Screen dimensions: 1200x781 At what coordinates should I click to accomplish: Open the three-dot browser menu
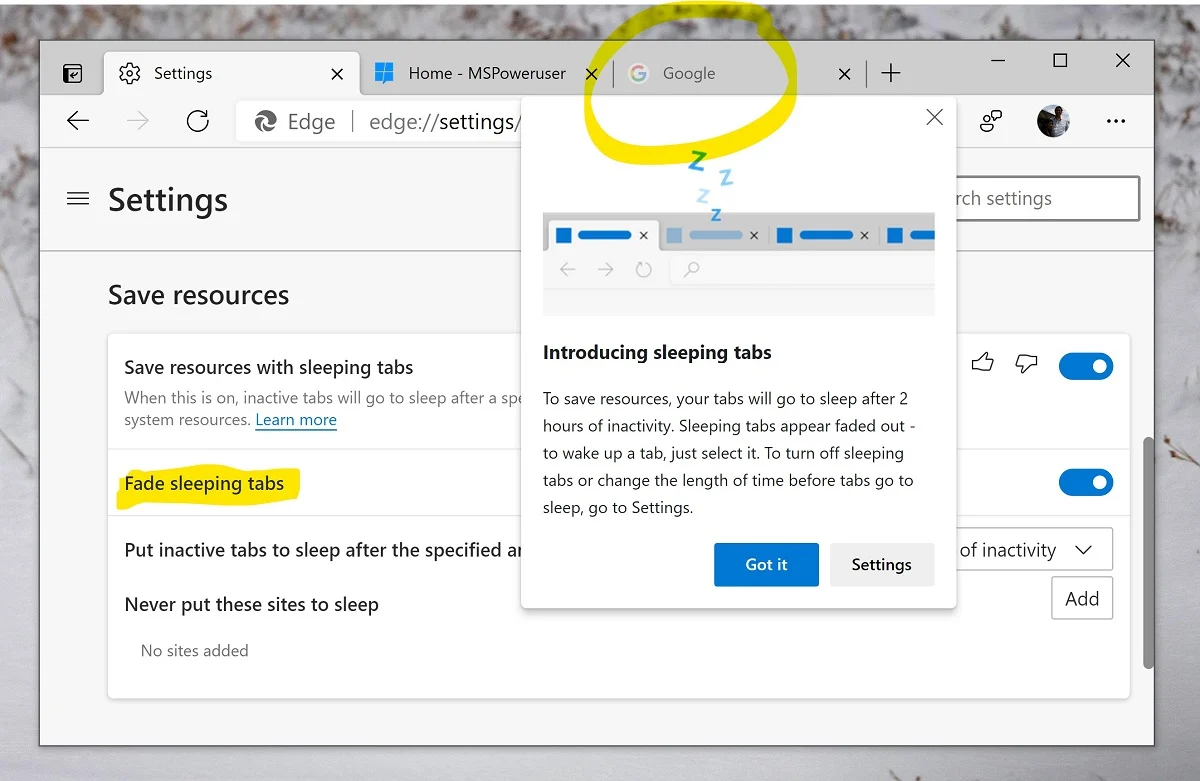[1116, 122]
